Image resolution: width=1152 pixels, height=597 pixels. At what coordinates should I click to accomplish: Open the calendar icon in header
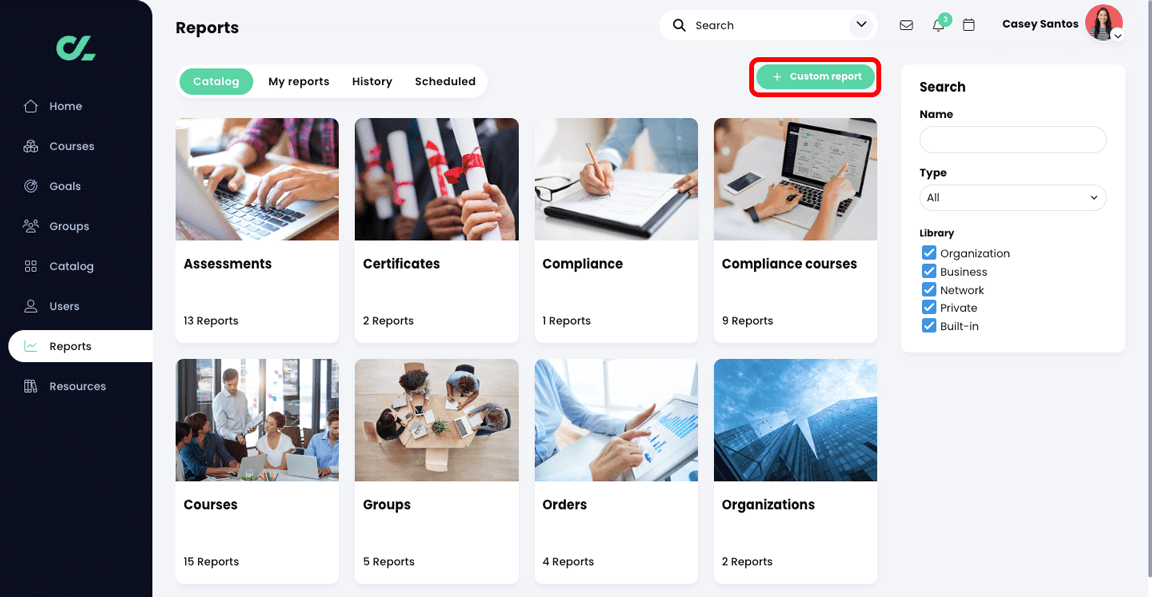pos(969,25)
